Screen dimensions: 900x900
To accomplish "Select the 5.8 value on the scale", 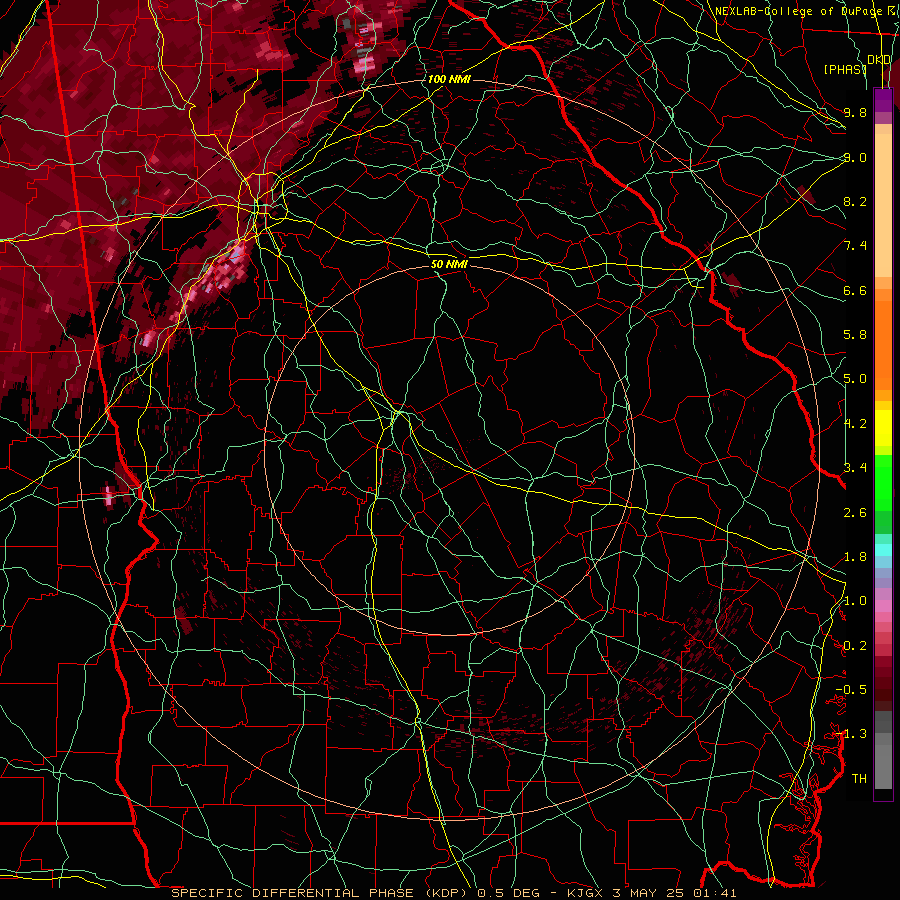I will [x=855, y=335].
